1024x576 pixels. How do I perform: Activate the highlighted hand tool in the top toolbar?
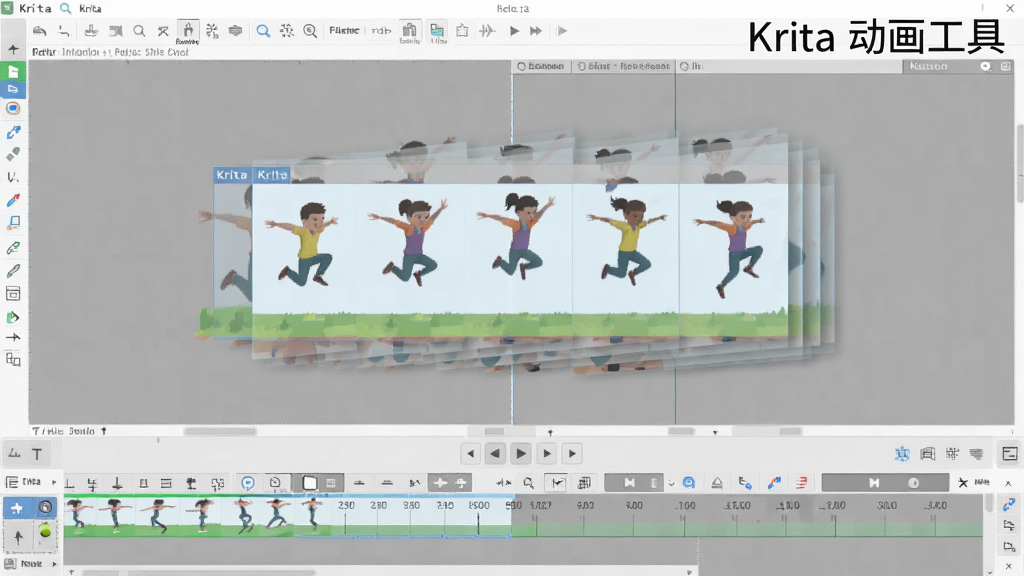click(187, 31)
